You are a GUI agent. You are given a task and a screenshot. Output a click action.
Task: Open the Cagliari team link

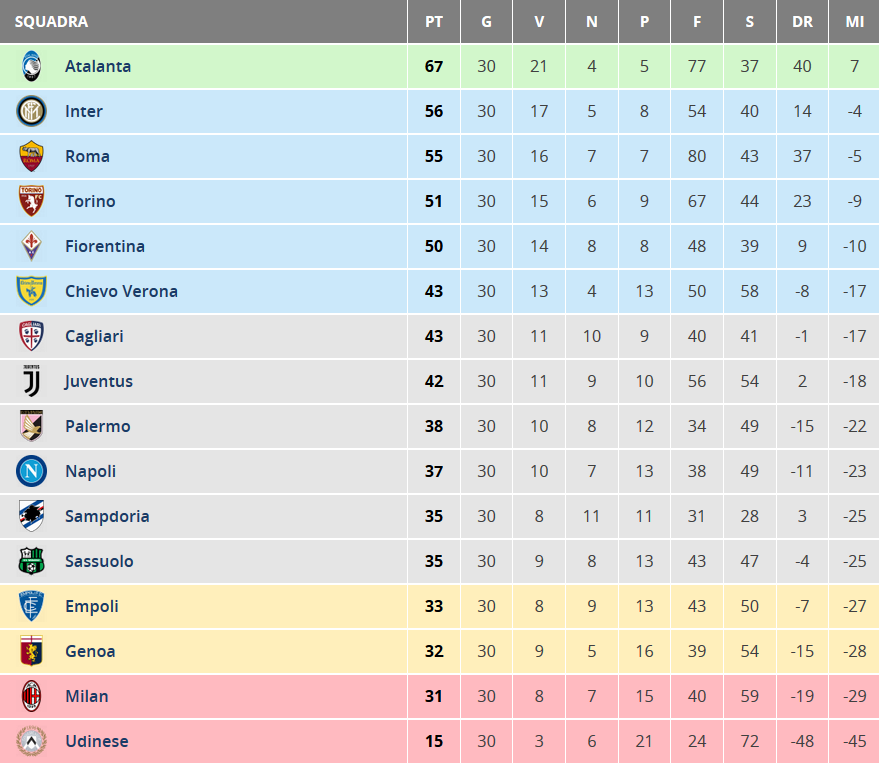point(94,336)
